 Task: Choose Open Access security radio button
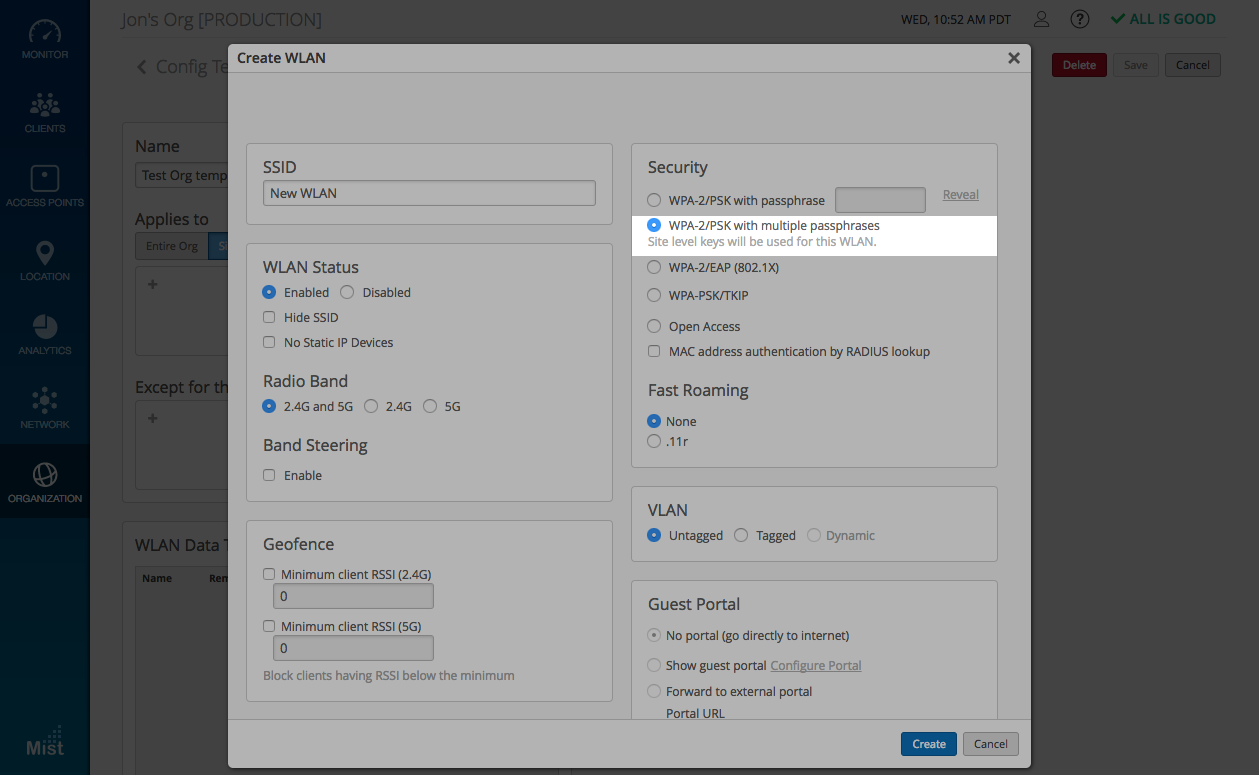[654, 326]
